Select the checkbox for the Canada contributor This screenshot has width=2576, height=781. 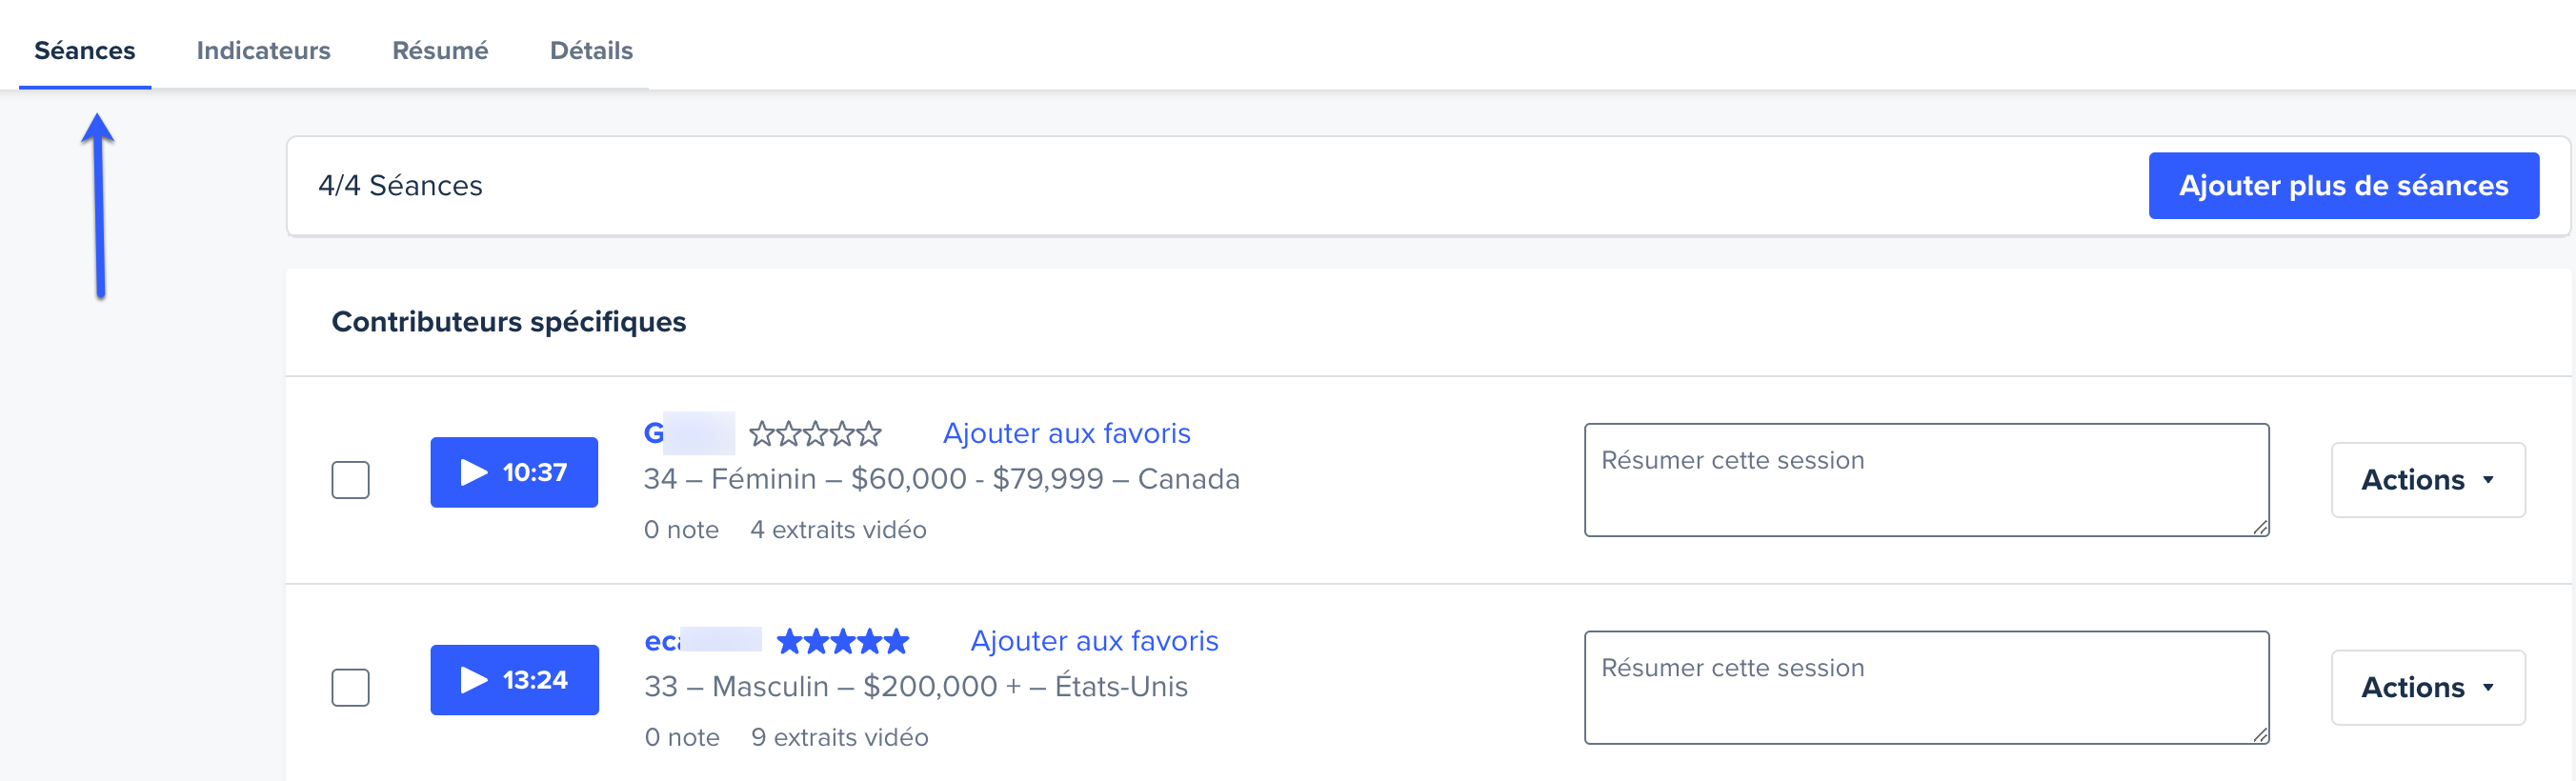350,480
